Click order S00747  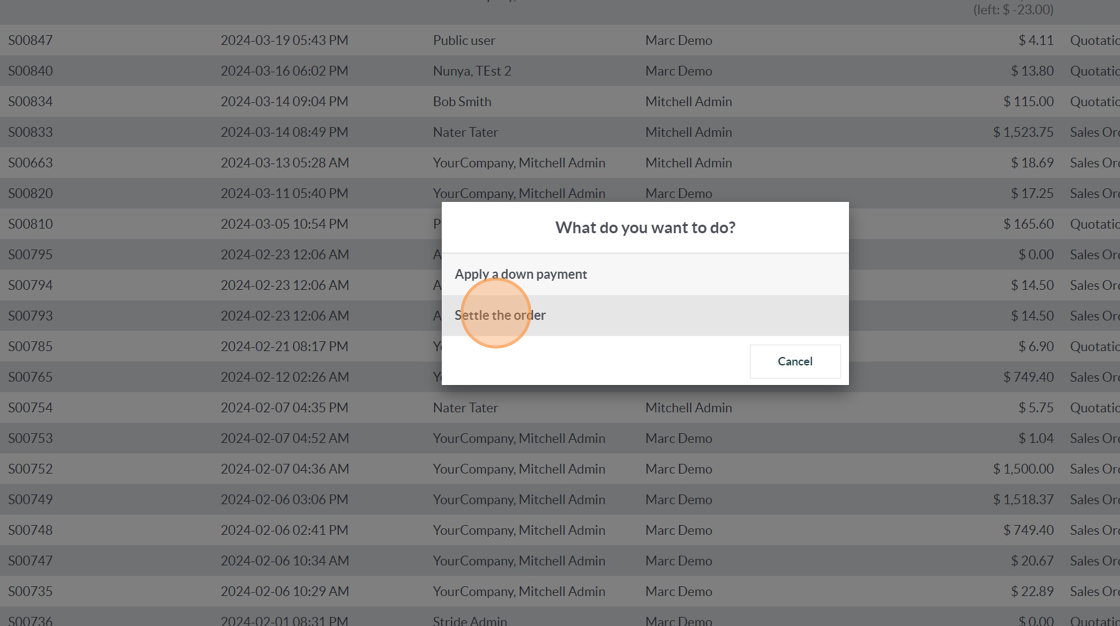[30, 561]
